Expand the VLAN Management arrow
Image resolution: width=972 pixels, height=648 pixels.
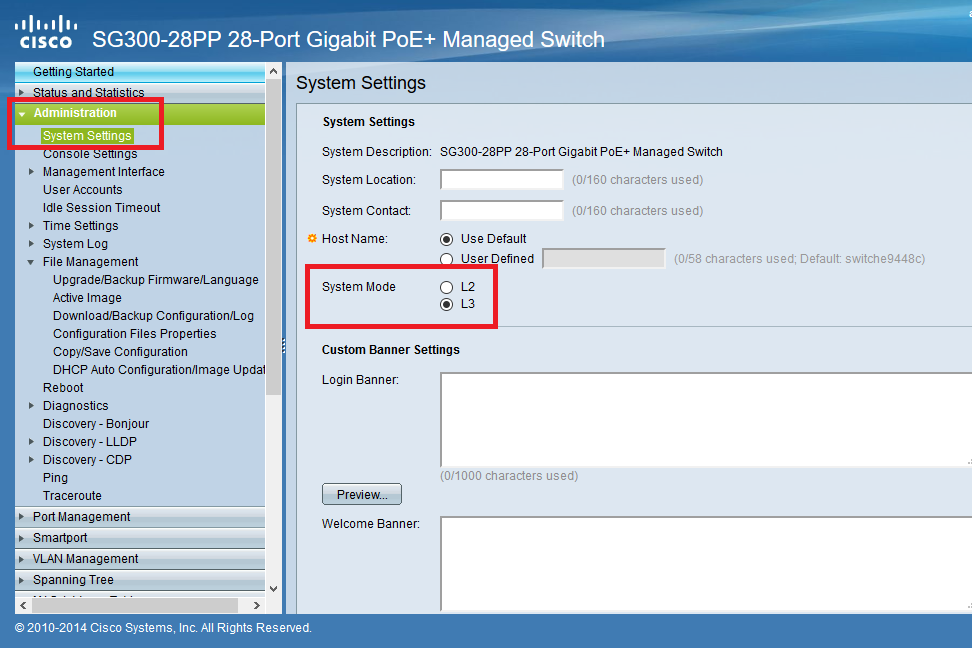pos(22,559)
